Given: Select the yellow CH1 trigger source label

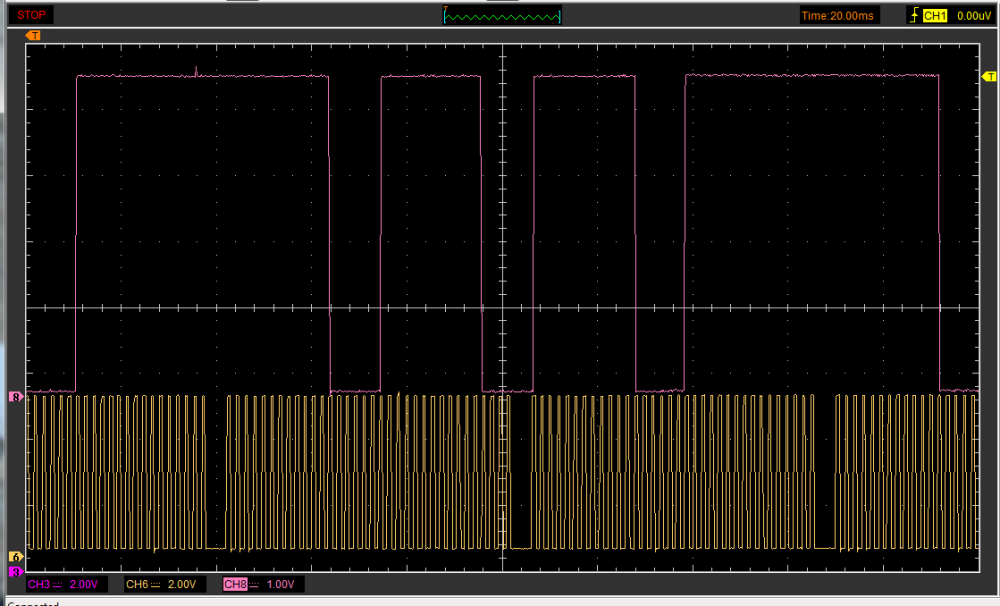Looking at the screenshot, I should [935, 15].
